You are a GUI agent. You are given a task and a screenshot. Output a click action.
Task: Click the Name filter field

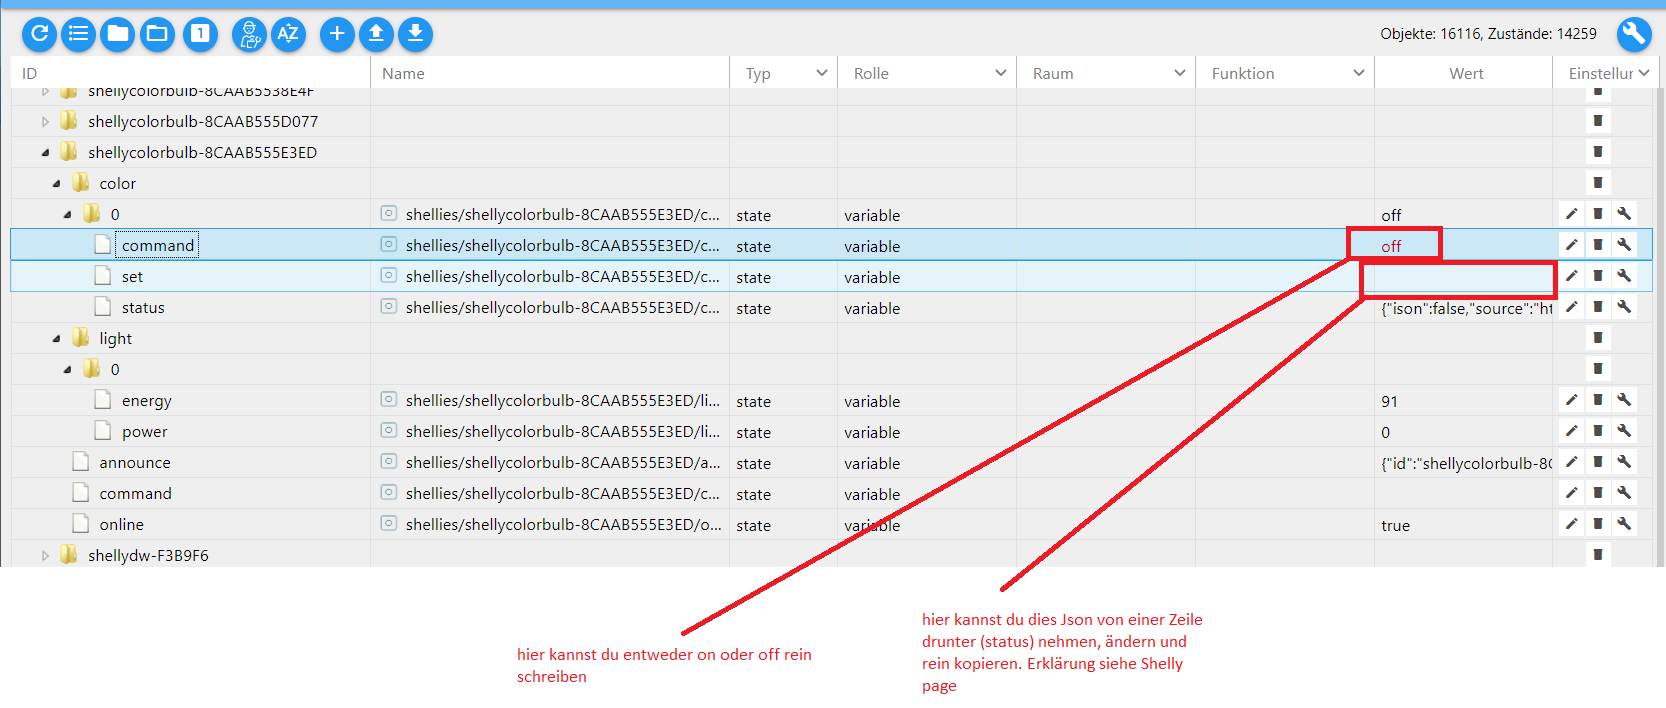pos(551,73)
